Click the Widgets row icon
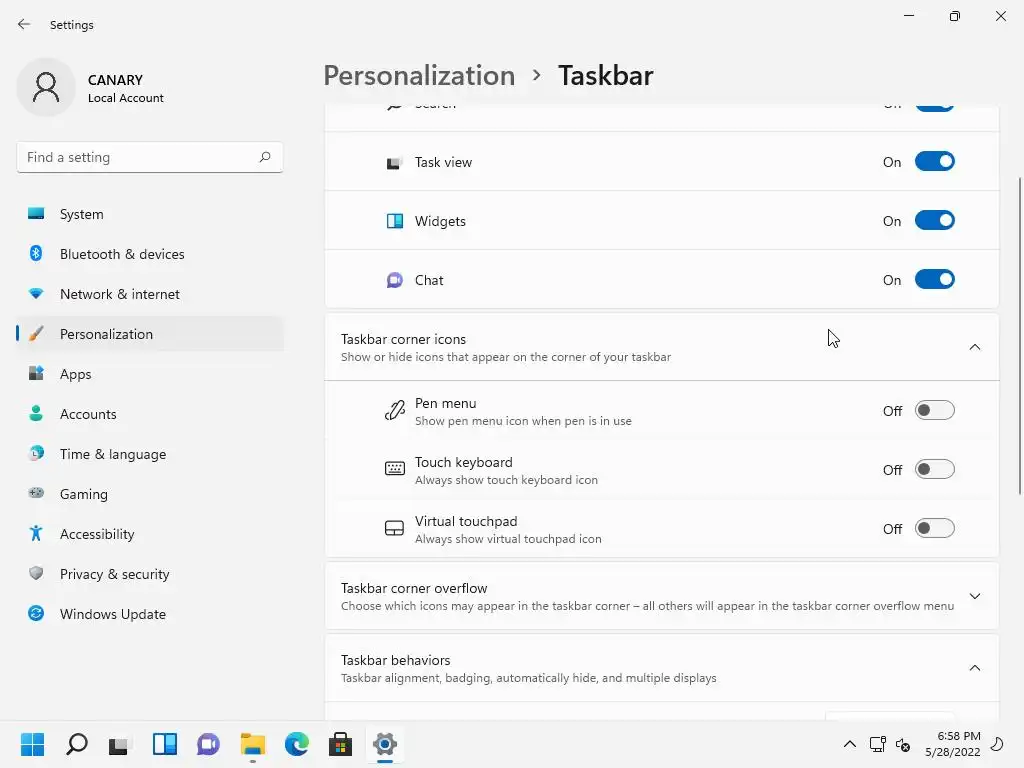 tap(394, 221)
